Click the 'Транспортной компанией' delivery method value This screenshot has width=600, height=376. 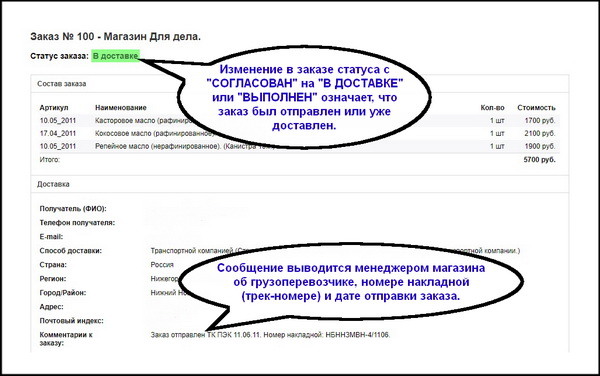pyautogui.click(x=192, y=251)
